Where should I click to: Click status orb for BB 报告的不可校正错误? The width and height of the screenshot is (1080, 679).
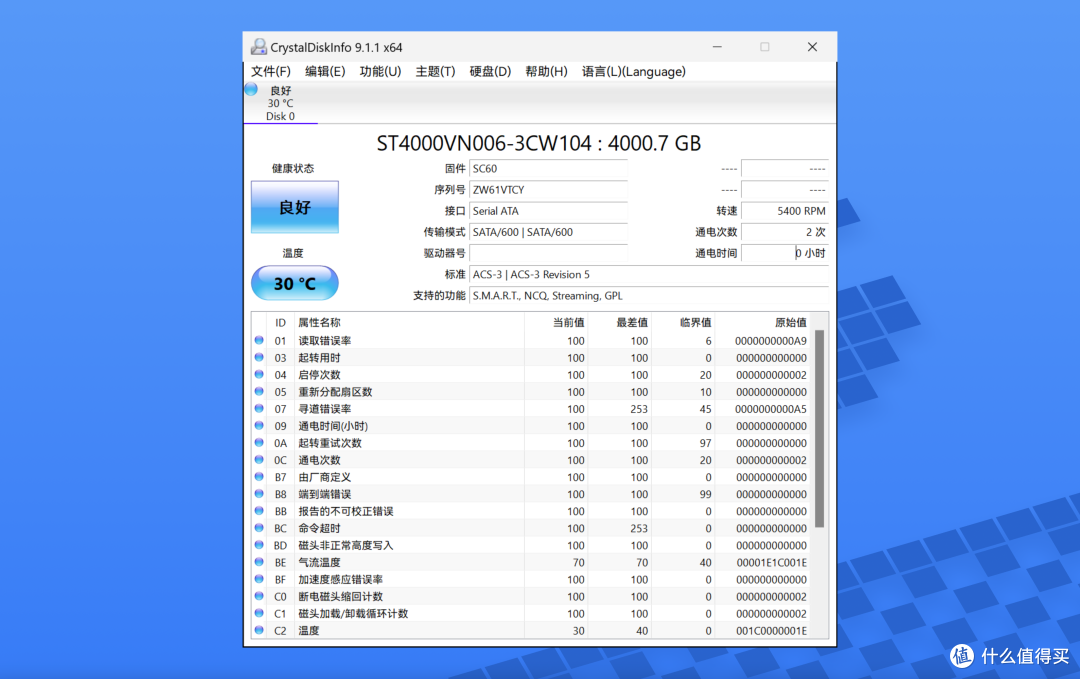coord(259,511)
